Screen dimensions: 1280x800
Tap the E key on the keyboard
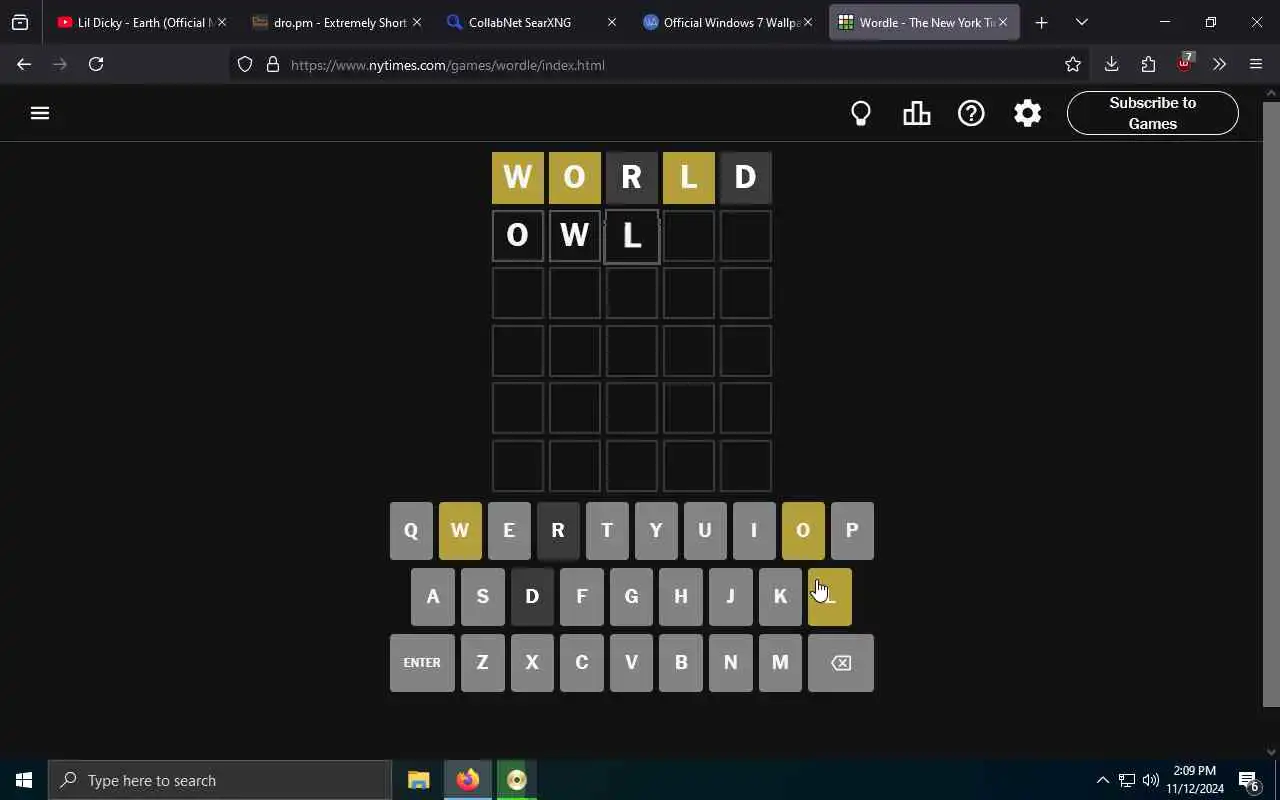click(509, 531)
